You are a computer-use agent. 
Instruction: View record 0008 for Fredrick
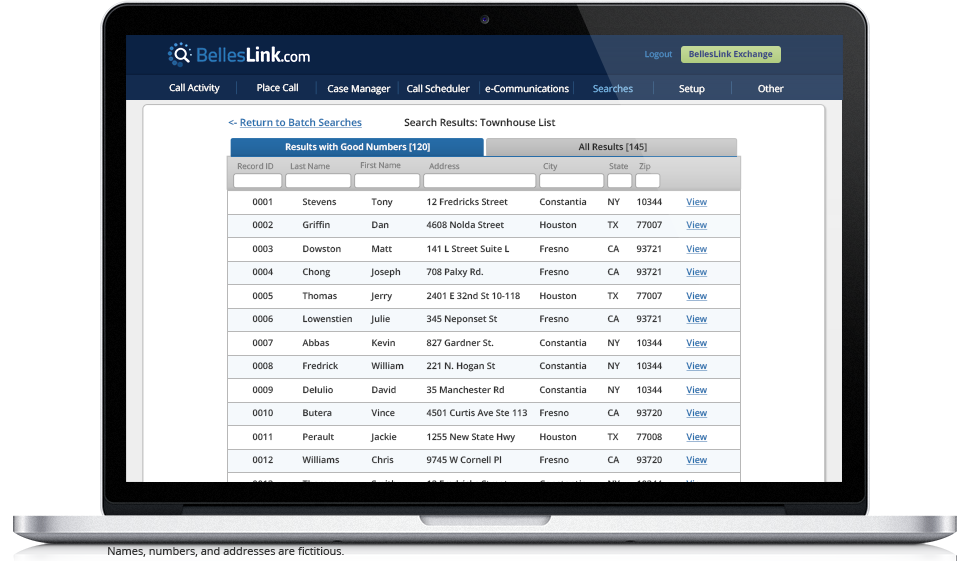[x=696, y=366]
